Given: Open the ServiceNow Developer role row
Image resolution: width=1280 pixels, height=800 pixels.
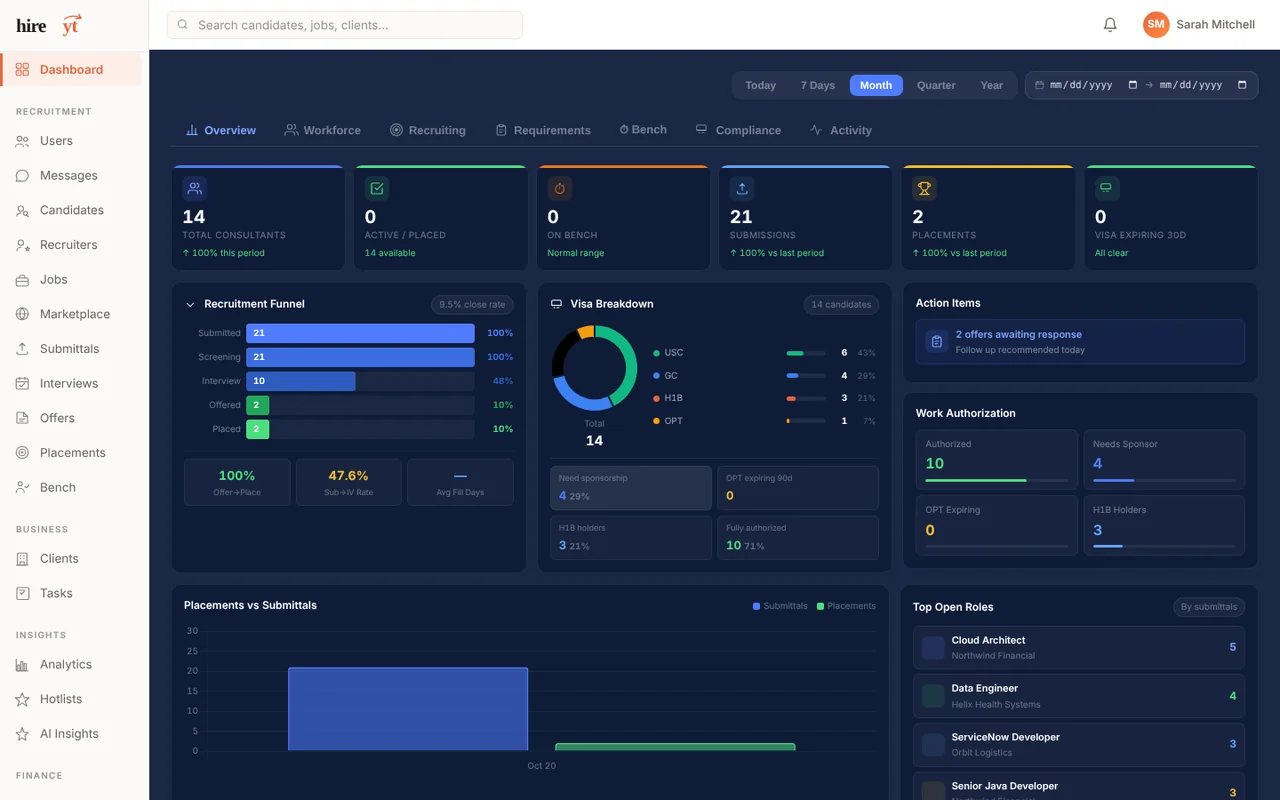Looking at the screenshot, I should 1079,745.
